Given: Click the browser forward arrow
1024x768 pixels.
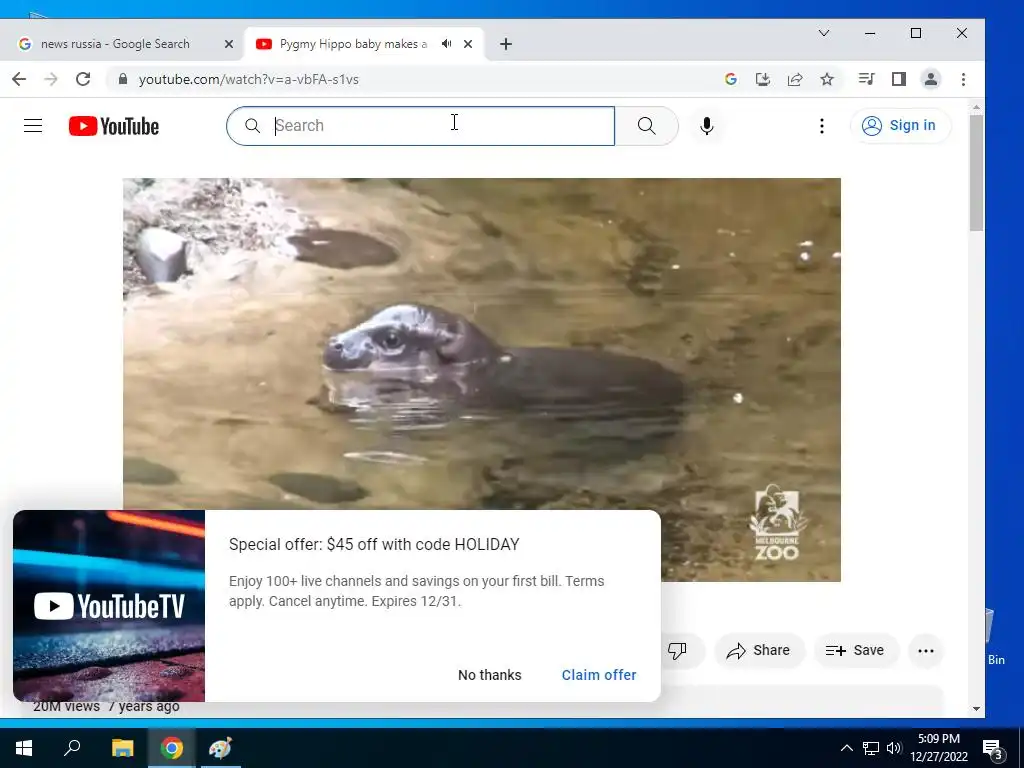Looking at the screenshot, I should point(51,79).
